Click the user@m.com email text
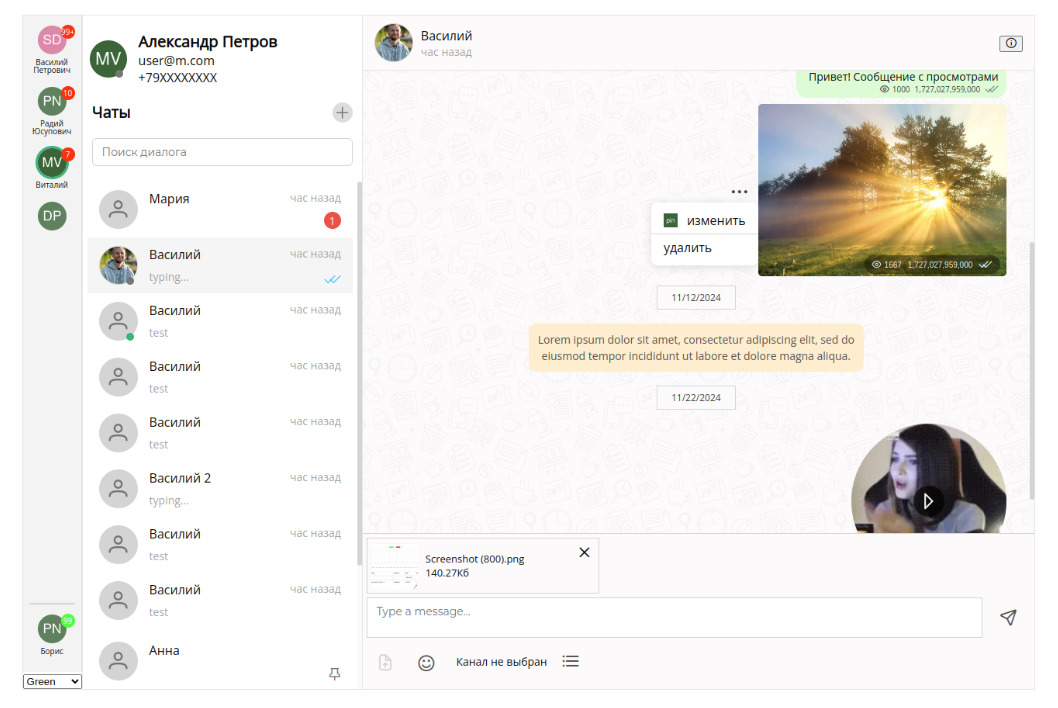Viewport: 1058px width, 708px height. pyautogui.click(x=176, y=61)
